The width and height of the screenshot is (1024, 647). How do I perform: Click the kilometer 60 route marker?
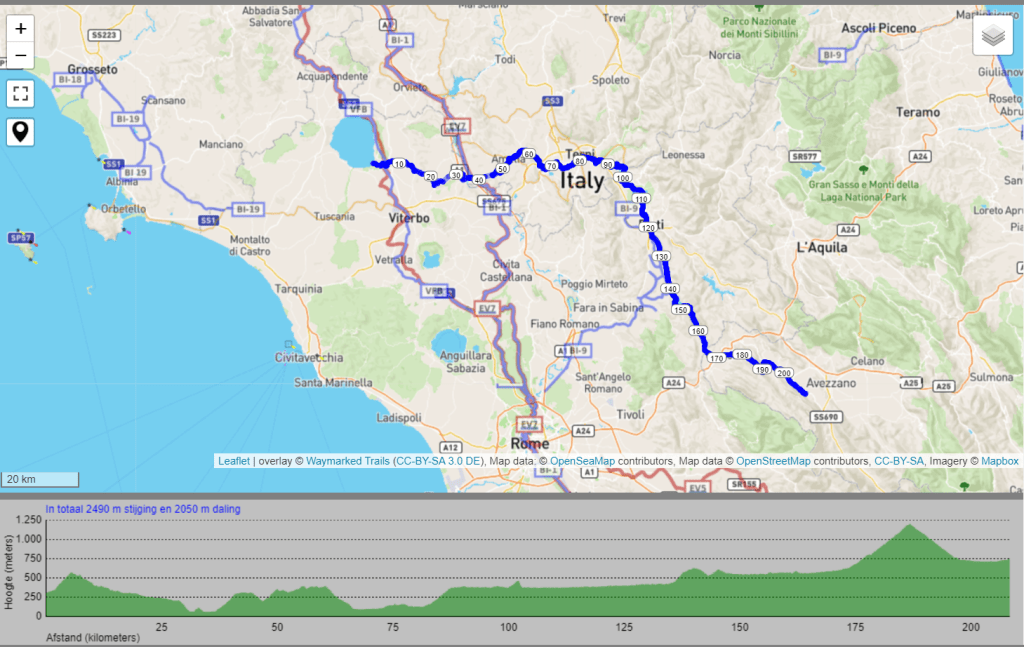click(529, 156)
